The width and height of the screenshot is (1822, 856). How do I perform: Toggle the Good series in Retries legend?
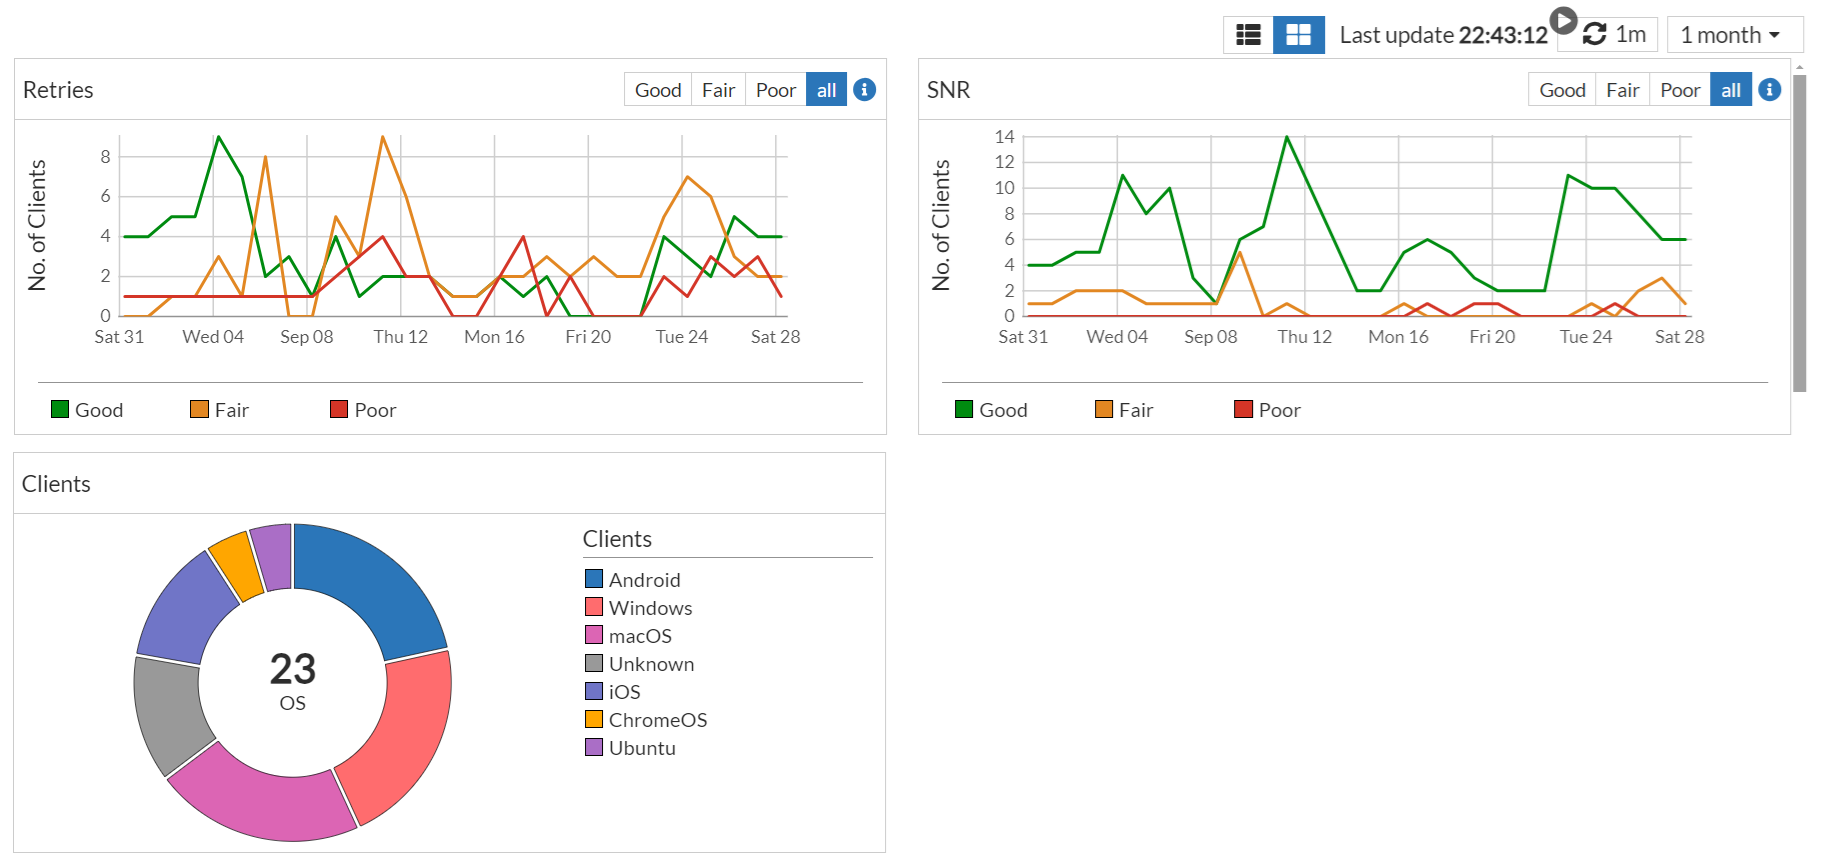(87, 410)
